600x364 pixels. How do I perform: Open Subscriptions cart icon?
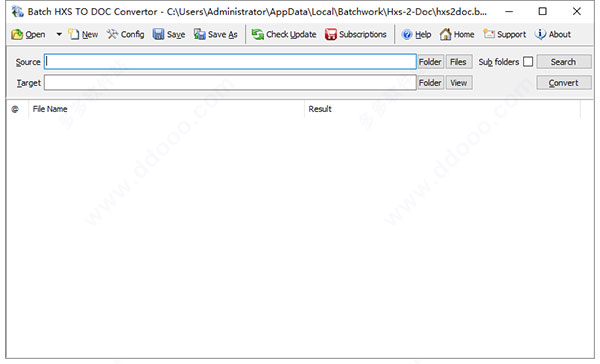point(355,34)
